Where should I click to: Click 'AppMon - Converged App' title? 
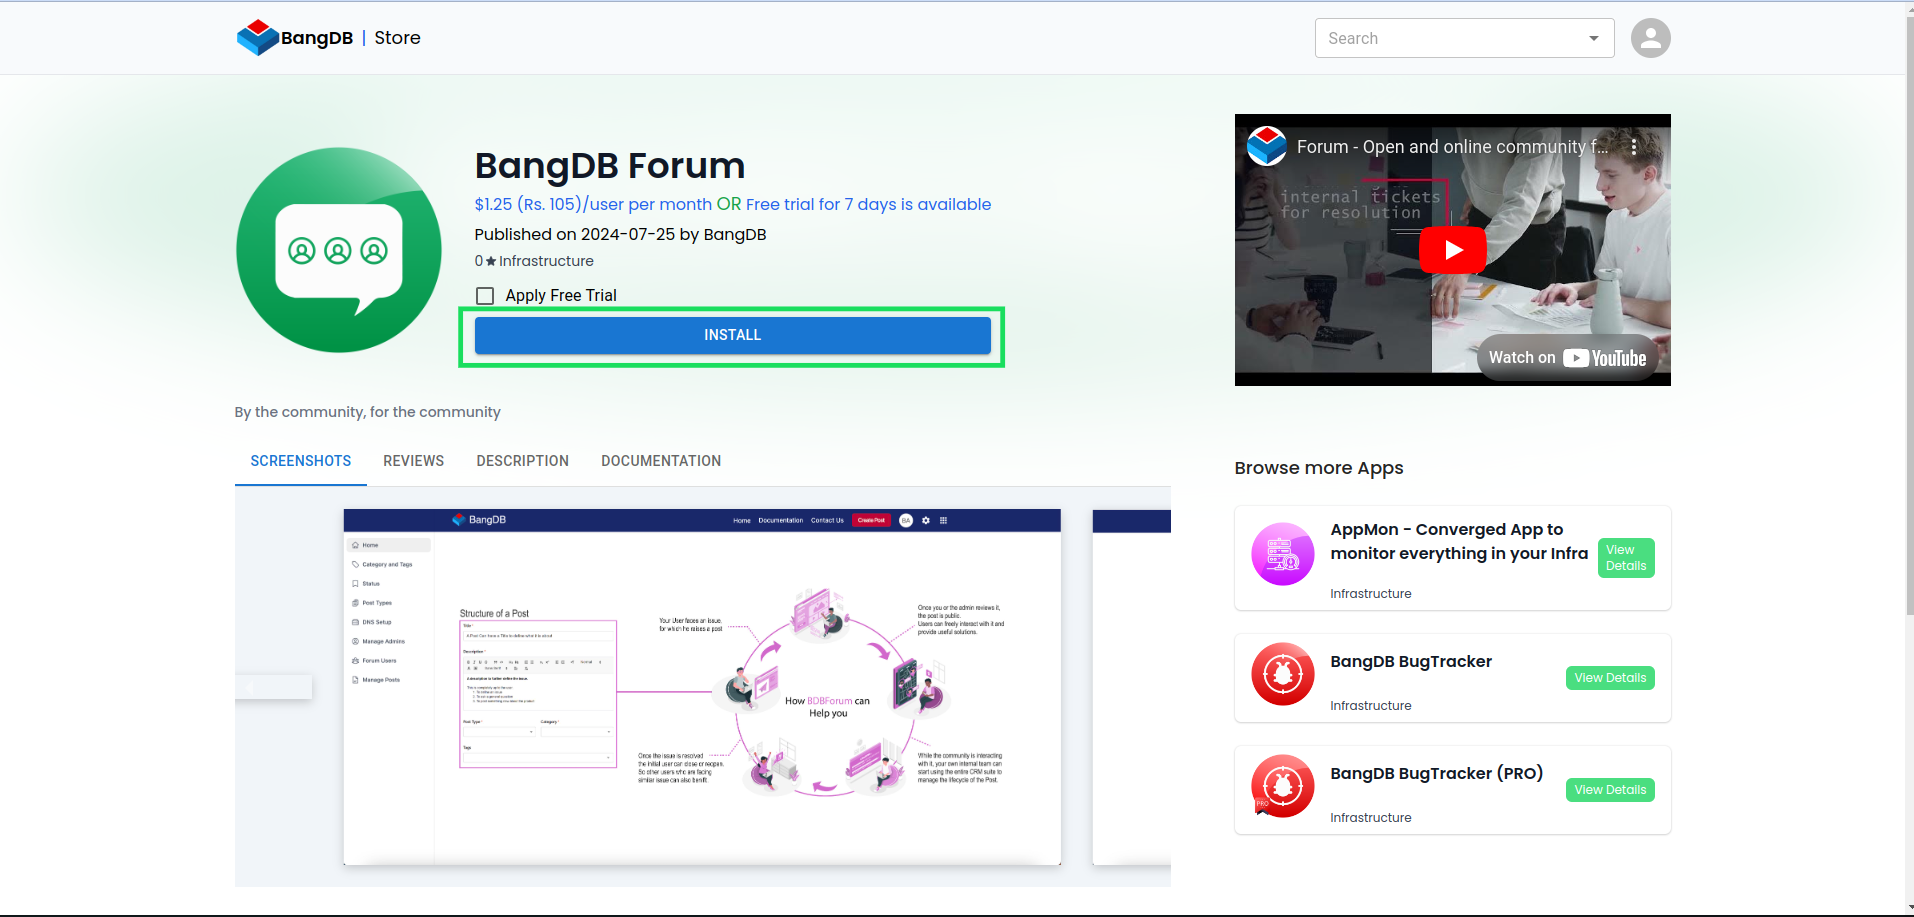[x=1459, y=542]
